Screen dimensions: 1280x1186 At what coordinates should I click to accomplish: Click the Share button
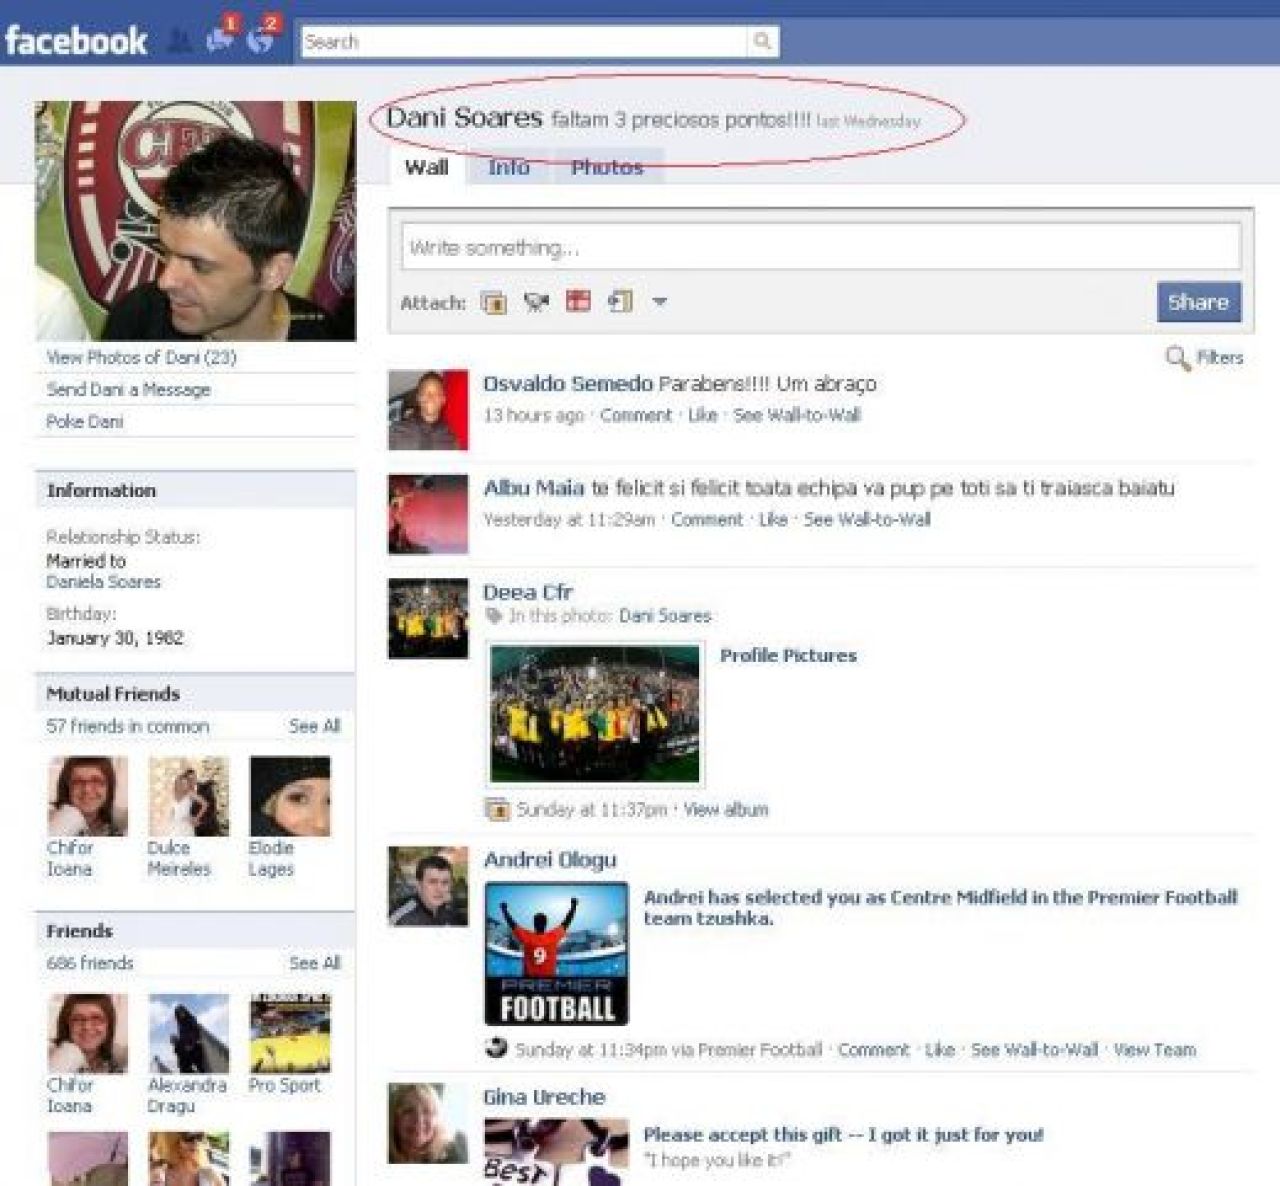[x=1198, y=302]
